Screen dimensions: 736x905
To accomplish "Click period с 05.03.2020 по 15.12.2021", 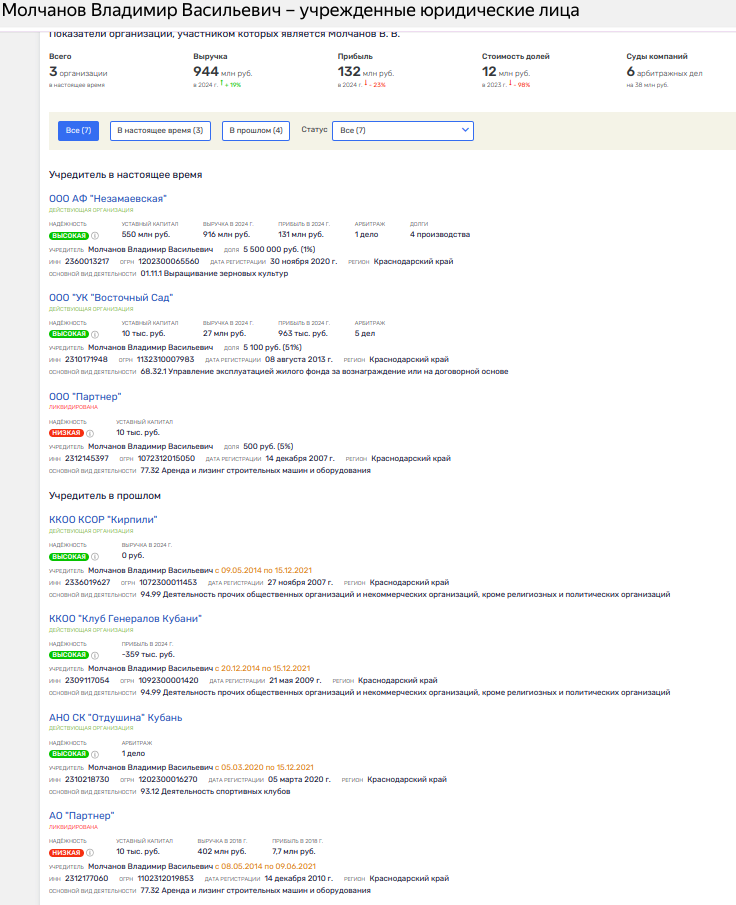I will coord(264,768).
